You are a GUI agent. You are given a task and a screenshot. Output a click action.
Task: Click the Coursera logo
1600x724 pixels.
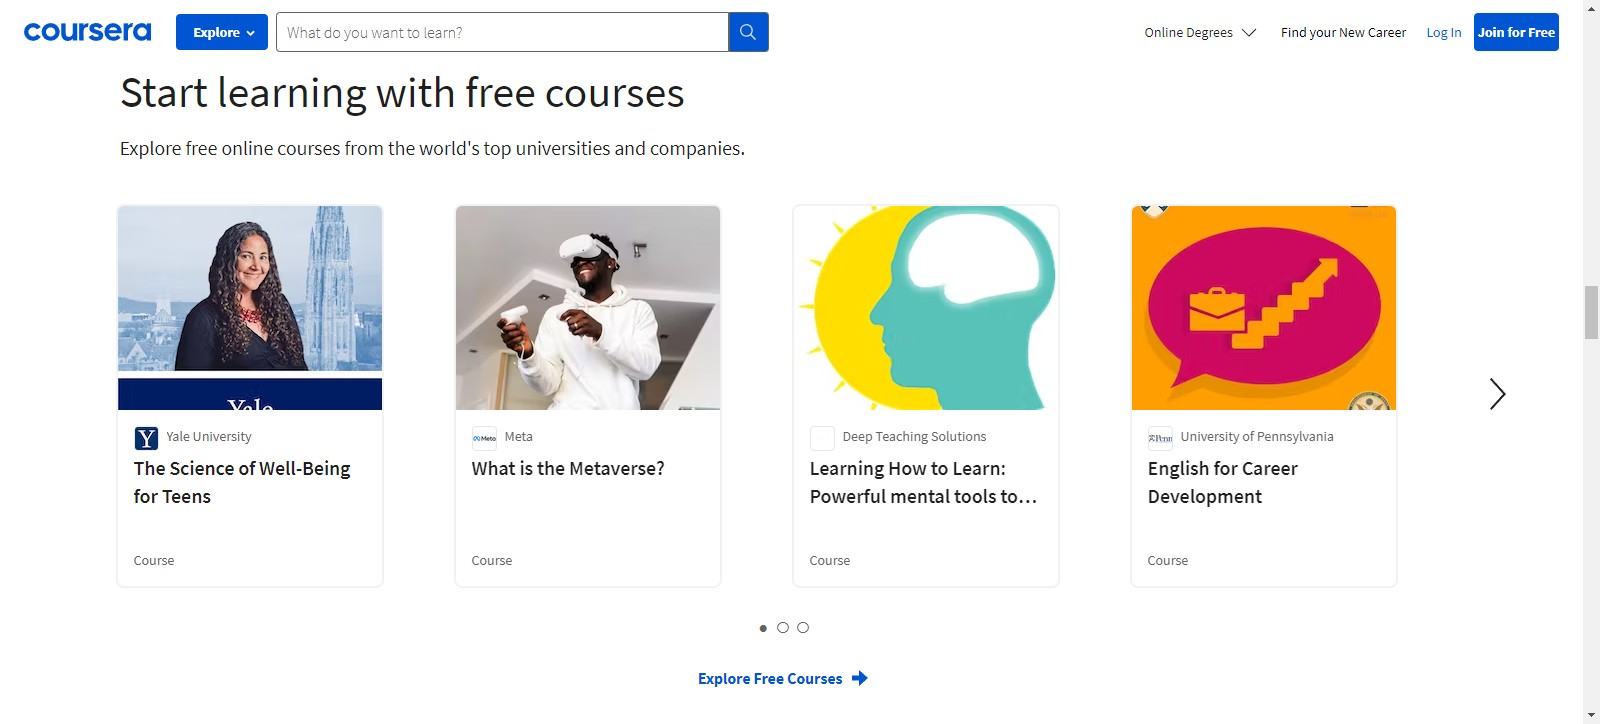click(87, 32)
